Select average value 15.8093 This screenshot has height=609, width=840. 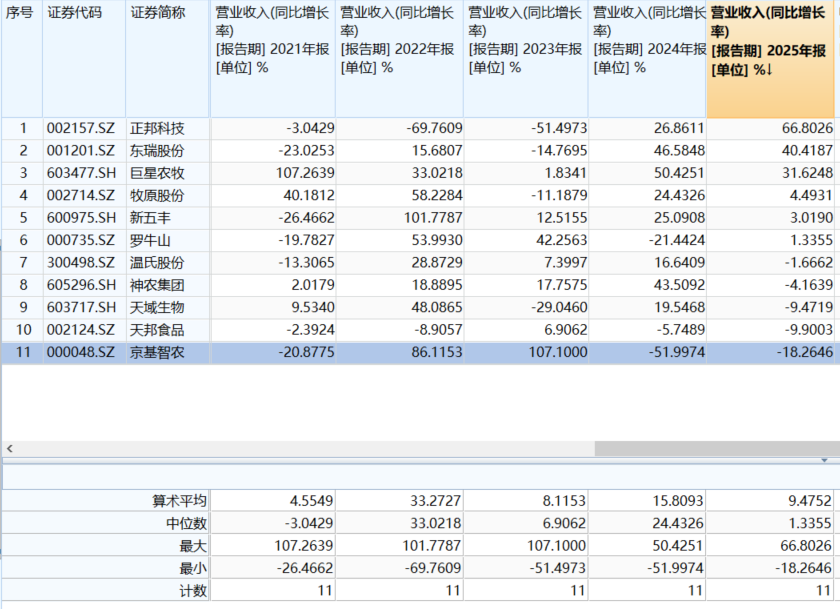(678, 501)
